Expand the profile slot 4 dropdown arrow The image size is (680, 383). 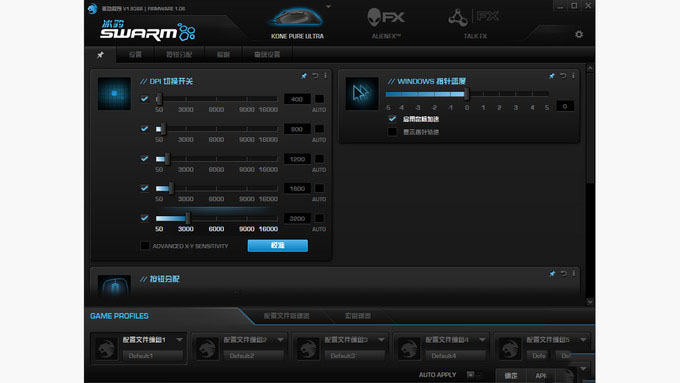pos(482,340)
